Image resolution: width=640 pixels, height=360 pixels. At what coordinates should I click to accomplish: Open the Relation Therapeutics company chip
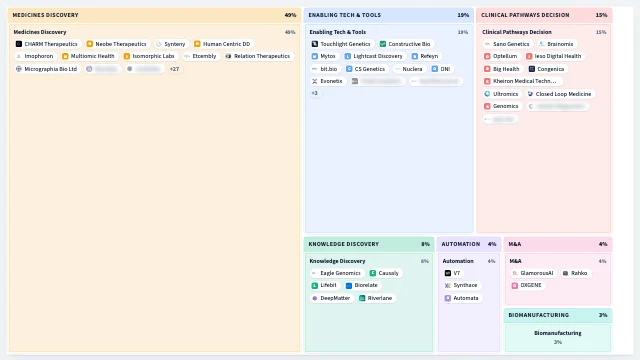pos(258,56)
